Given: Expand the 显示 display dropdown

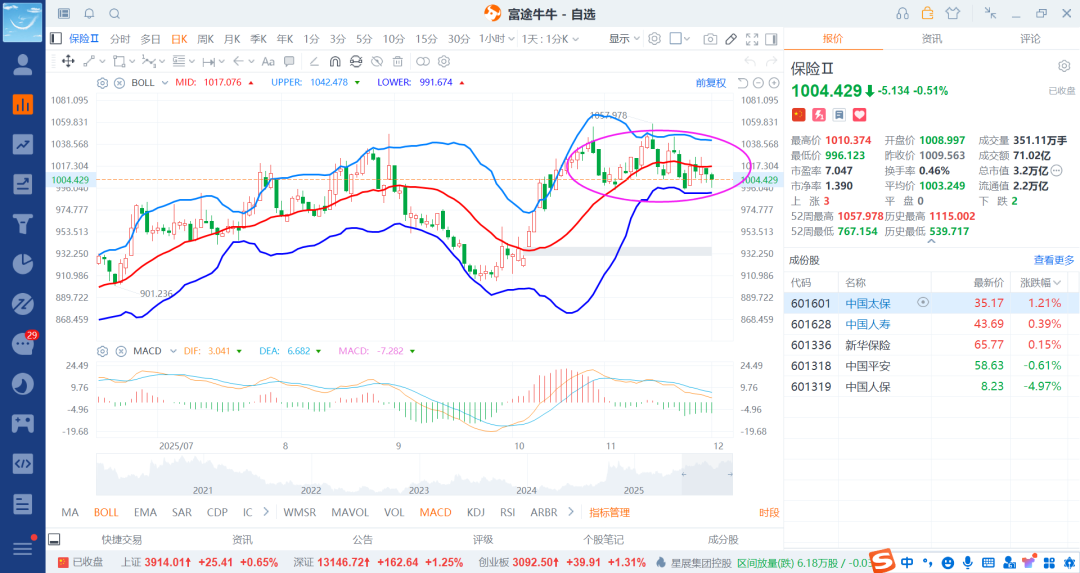Looking at the screenshot, I should coord(625,39).
